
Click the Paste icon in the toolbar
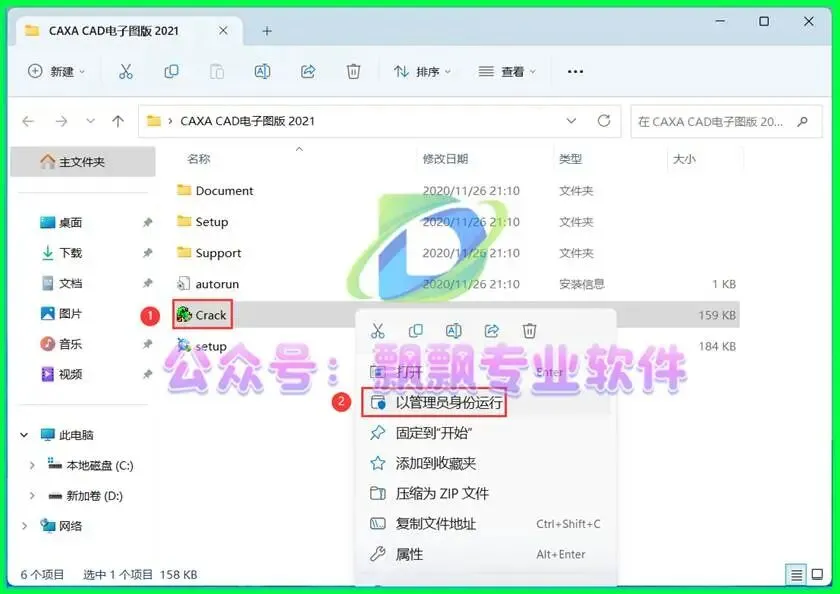click(x=217, y=71)
